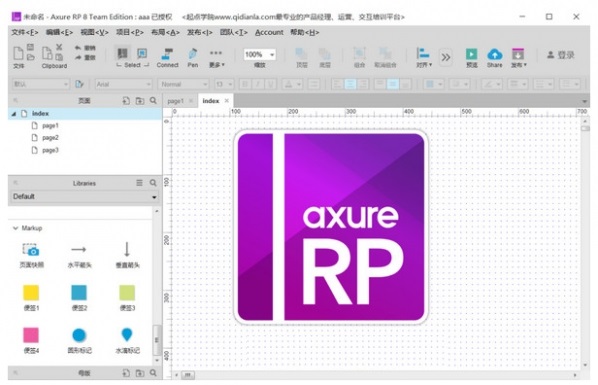598x385 pixels.
Task: Toggle vertical align middle
Action: tap(392, 84)
